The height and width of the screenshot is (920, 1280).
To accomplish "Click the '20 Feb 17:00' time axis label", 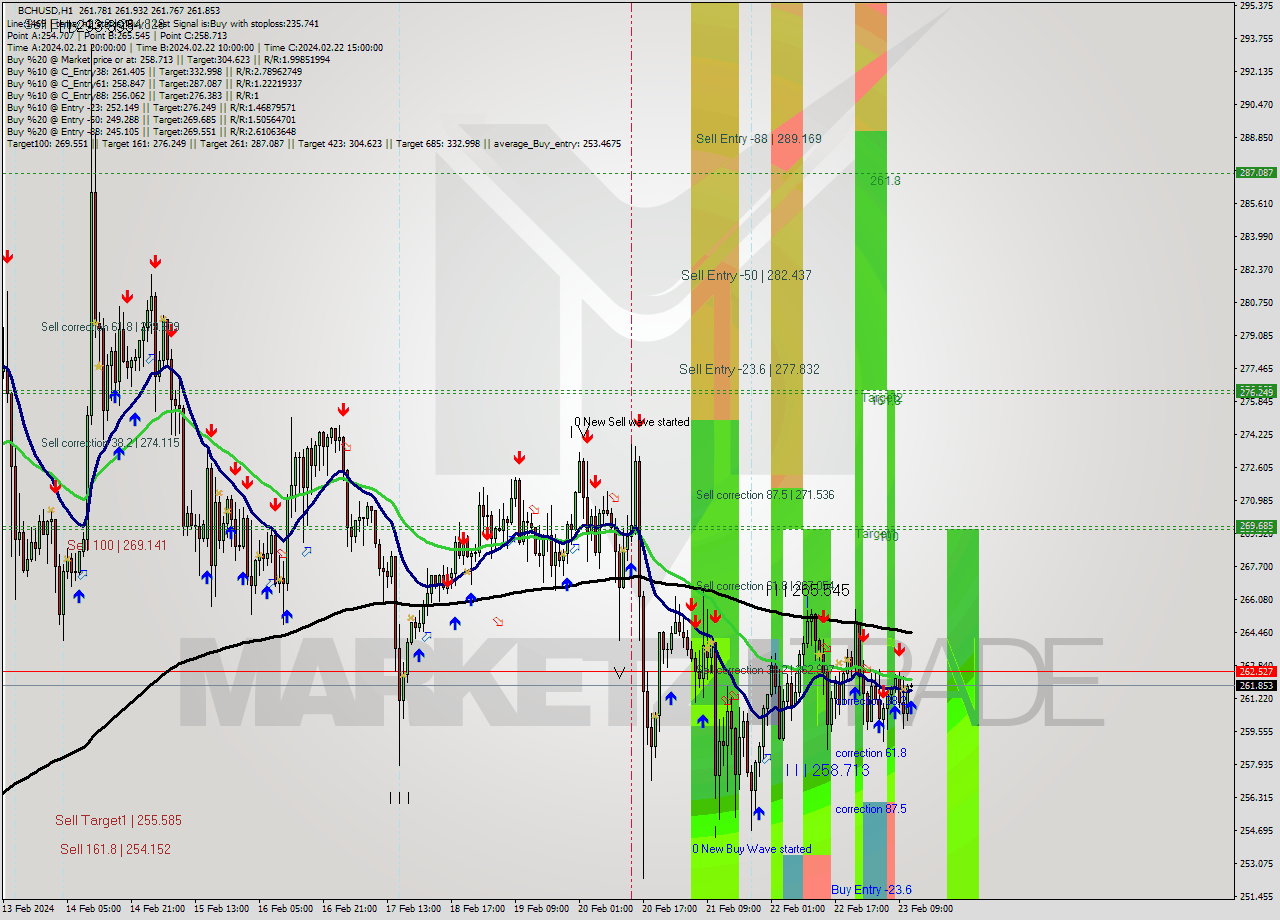I will 669,909.
